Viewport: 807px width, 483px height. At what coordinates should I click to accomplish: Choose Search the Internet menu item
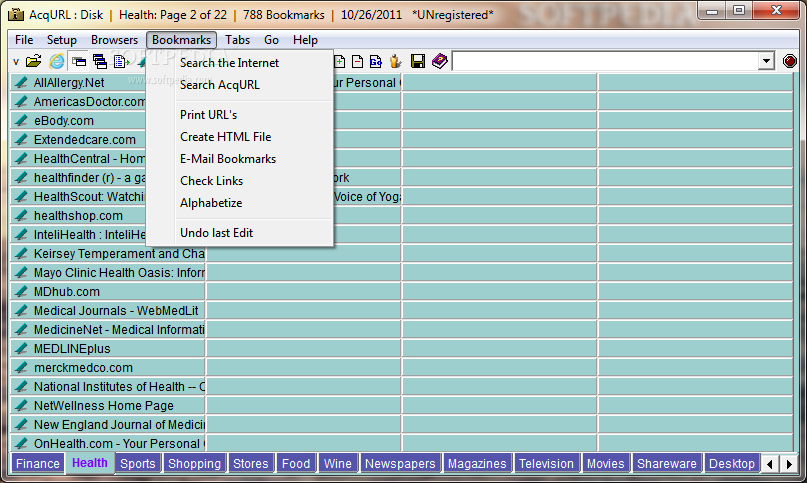pos(239,63)
